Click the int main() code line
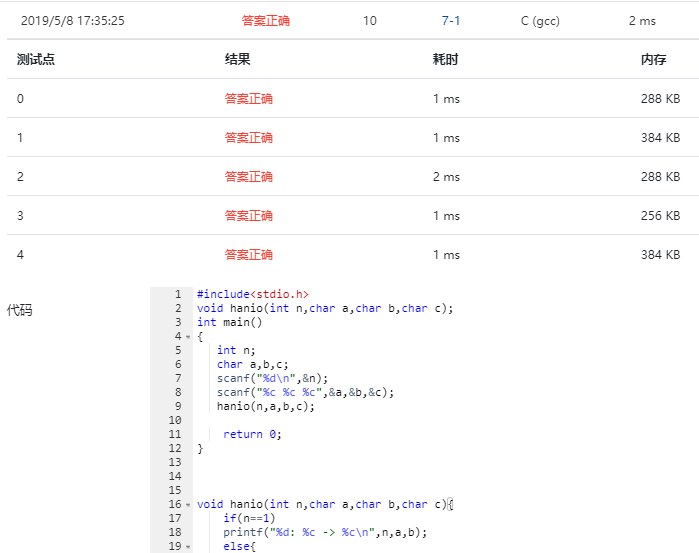This screenshot has width=699, height=553. (x=230, y=322)
